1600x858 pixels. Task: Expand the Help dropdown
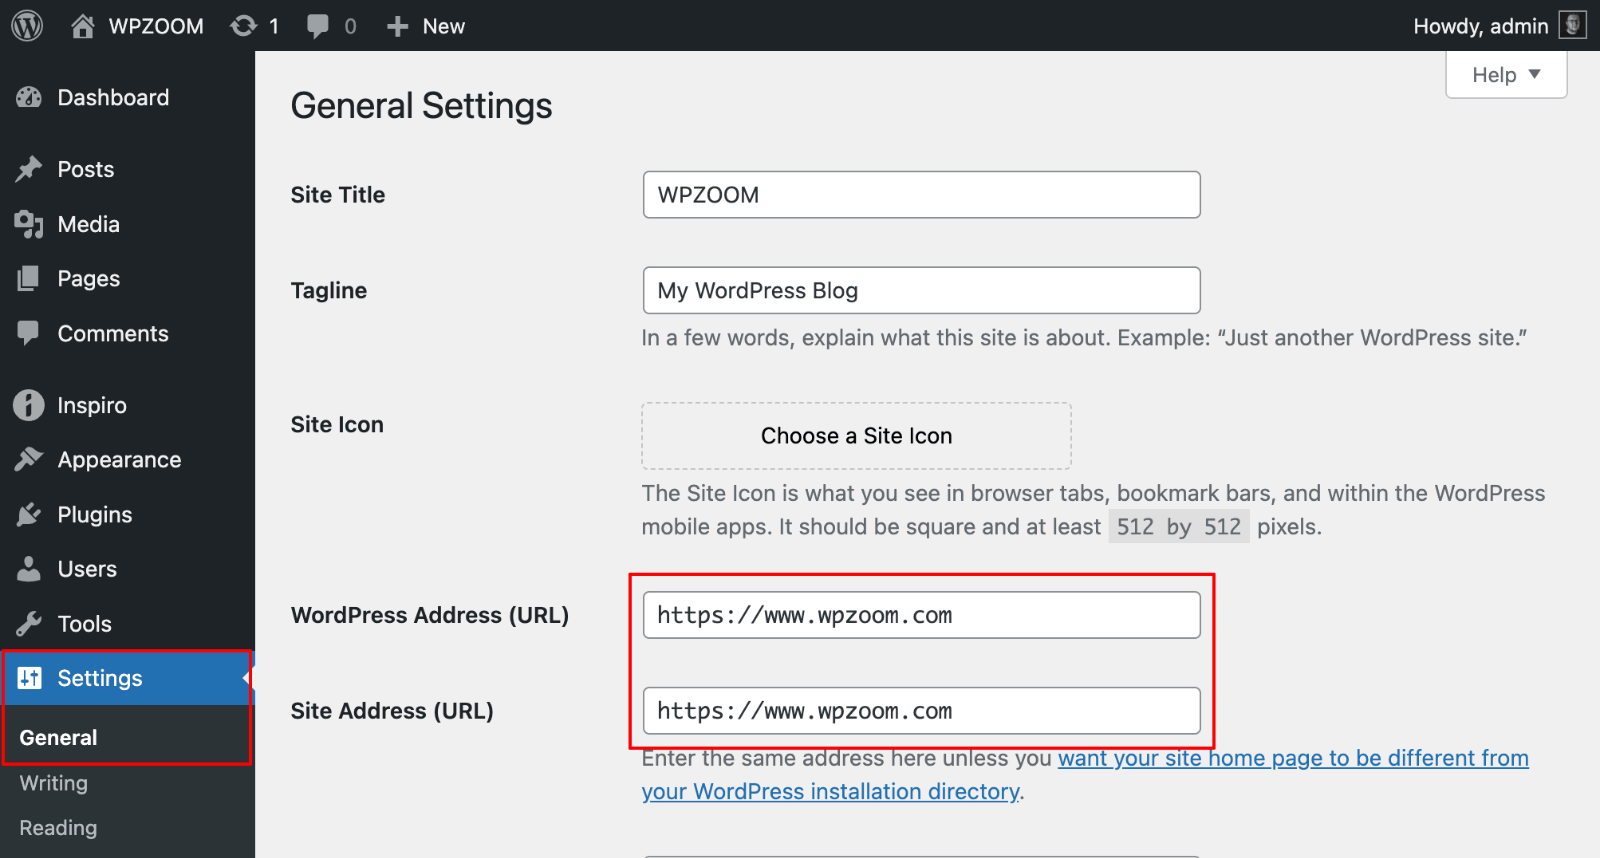pyautogui.click(x=1505, y=75)
